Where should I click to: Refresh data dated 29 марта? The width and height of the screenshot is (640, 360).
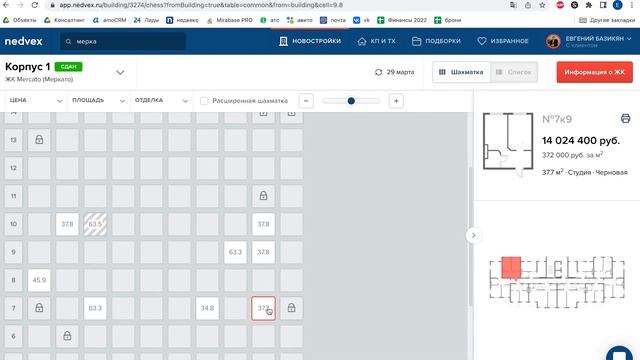coord(378,72)
